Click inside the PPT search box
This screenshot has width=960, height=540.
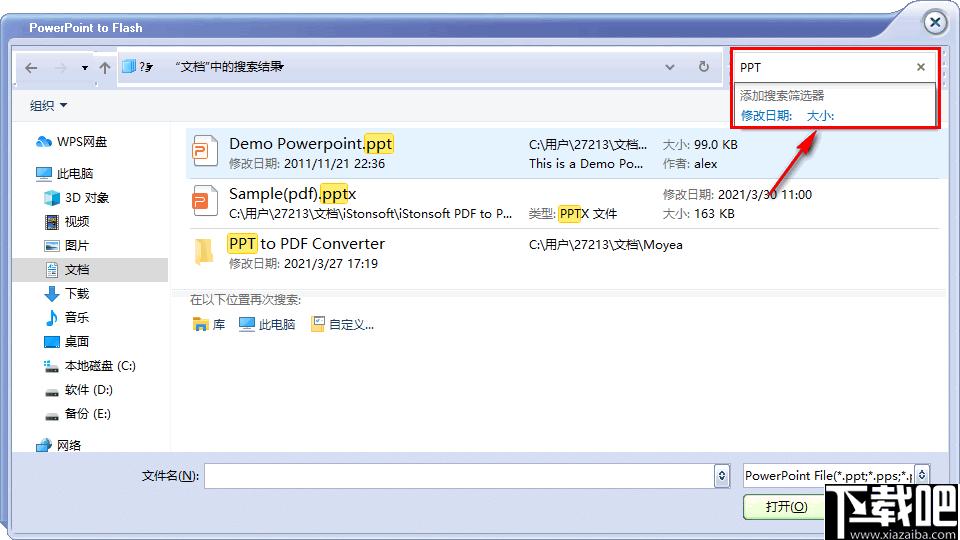[823, 67]
